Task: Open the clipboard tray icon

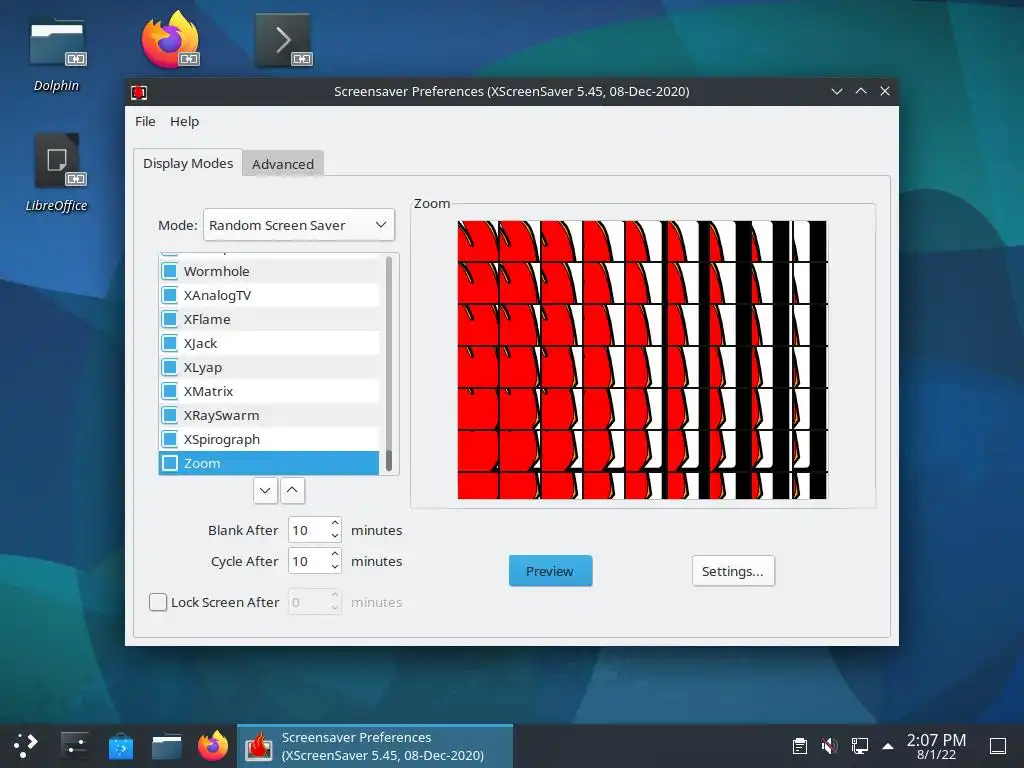Action: (799, 746)
